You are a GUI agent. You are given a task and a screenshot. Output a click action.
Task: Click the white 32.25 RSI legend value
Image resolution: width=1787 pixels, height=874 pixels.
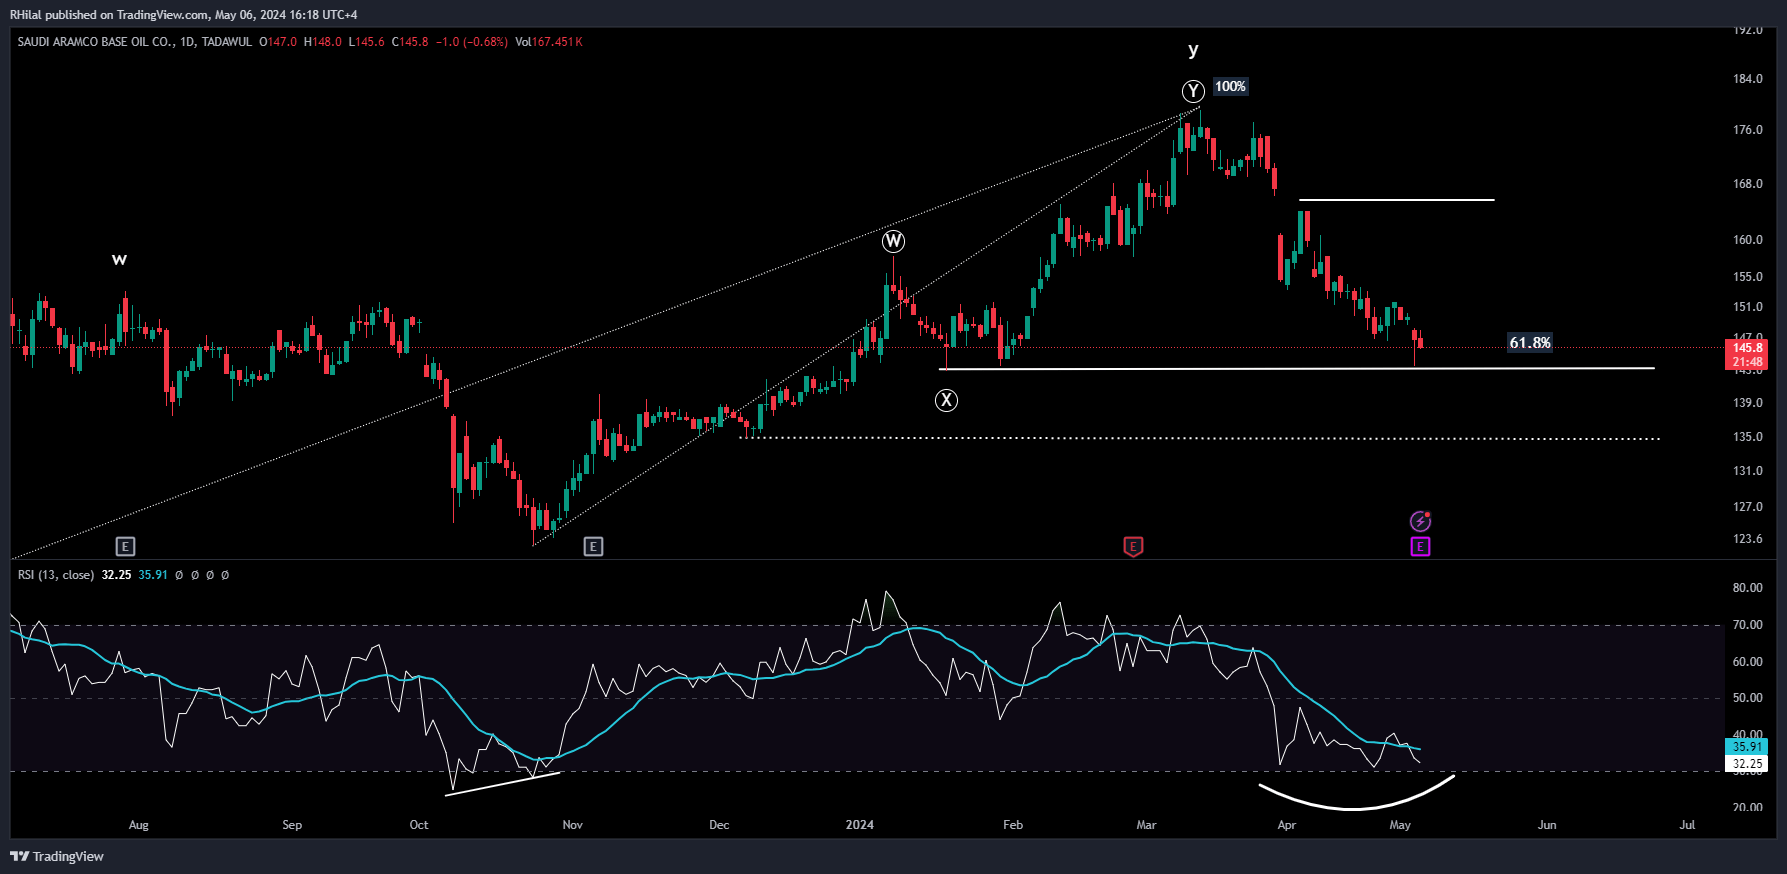tap(116, 575)
